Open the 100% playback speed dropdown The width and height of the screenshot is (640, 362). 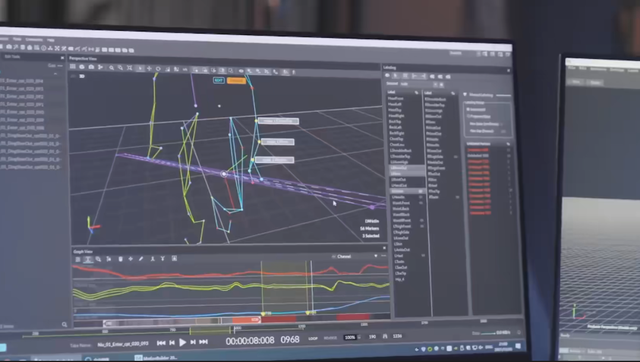pos(352,337)
